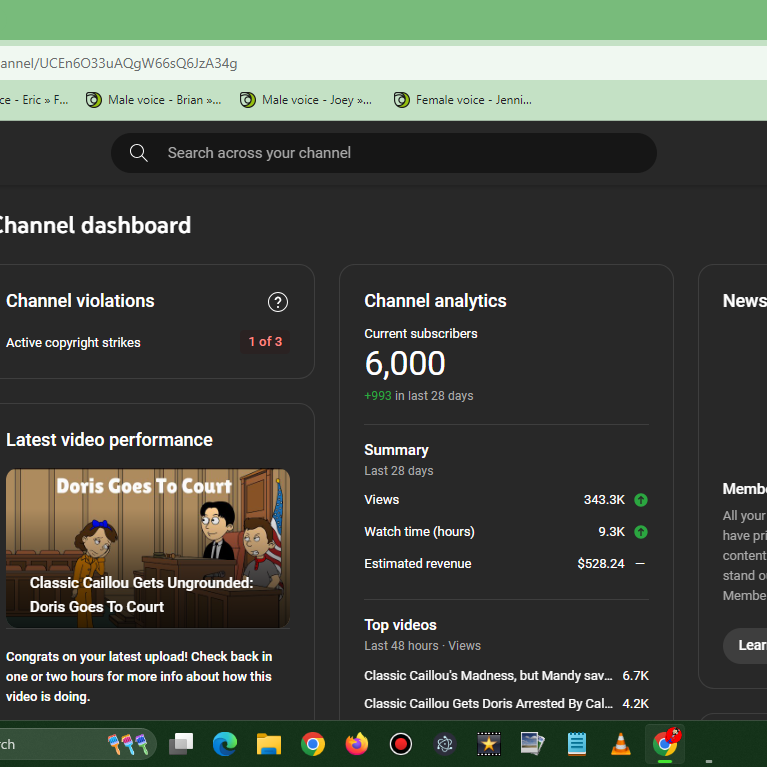The width and height of the screenshot is (767, 767).
Task: Click the '1 of 3' copyright strikes badge
Action: [x=265, y=342]
